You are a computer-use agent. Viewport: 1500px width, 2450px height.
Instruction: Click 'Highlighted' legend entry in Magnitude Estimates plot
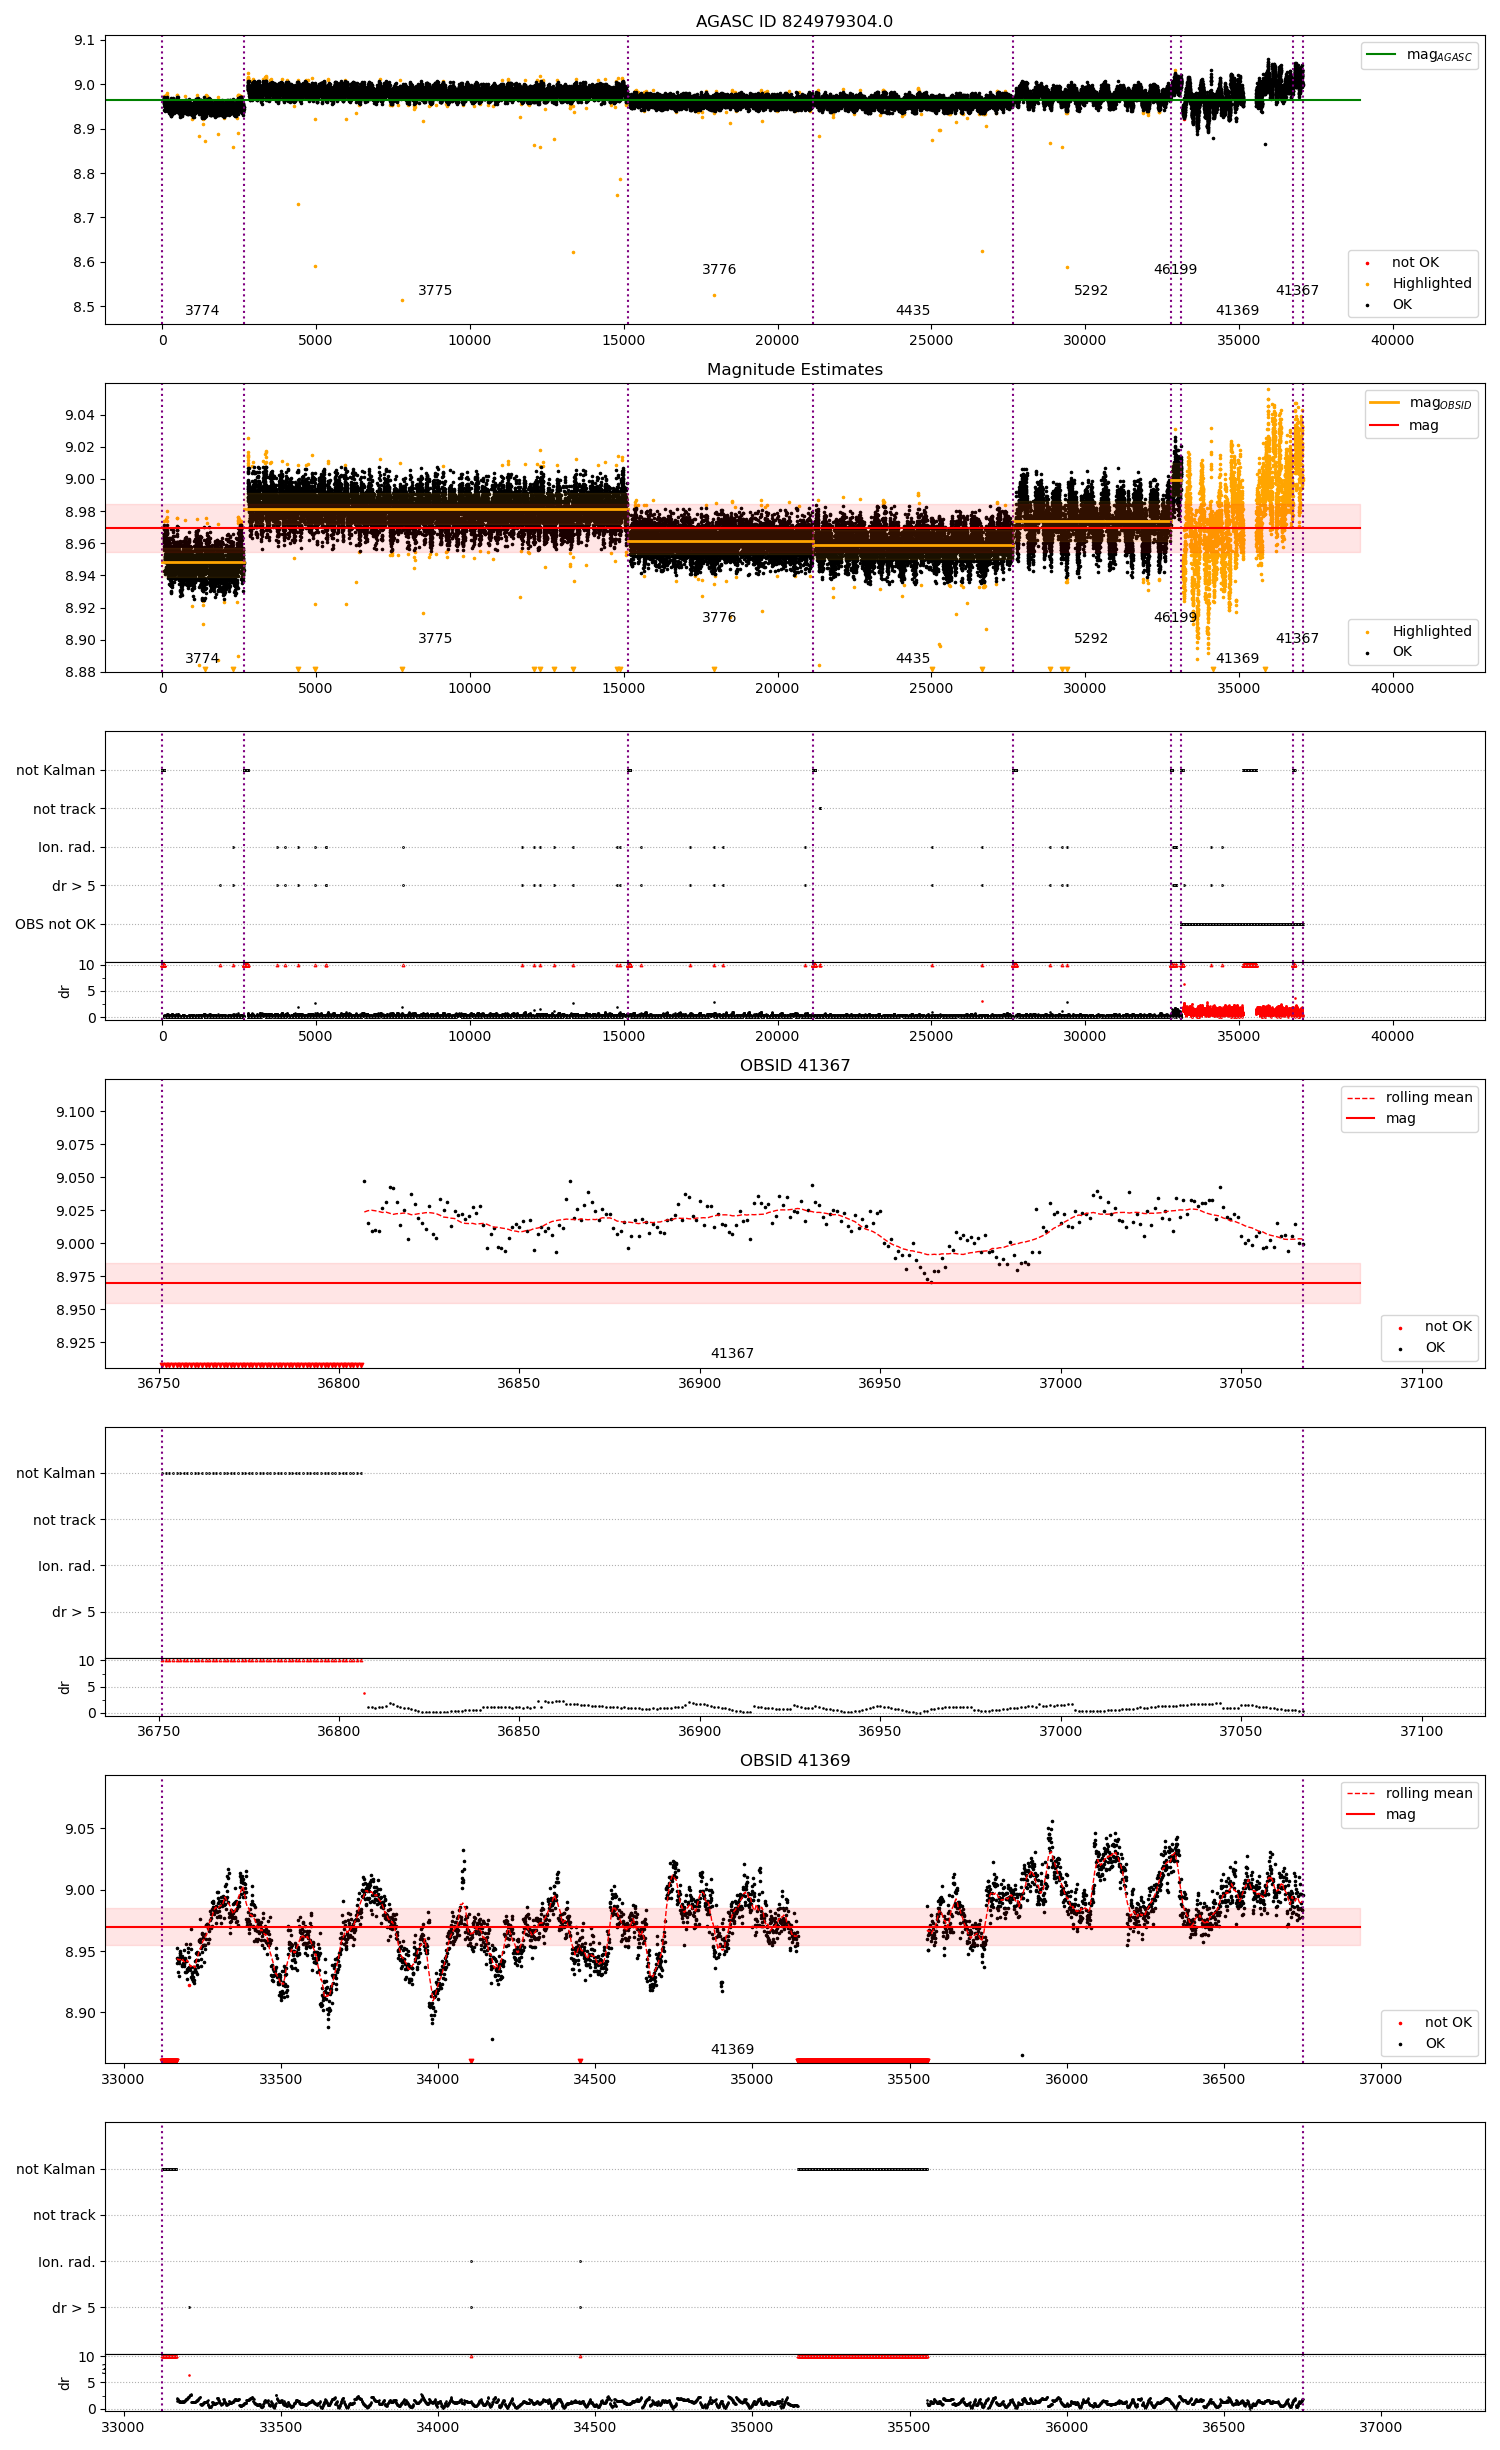1431,631
